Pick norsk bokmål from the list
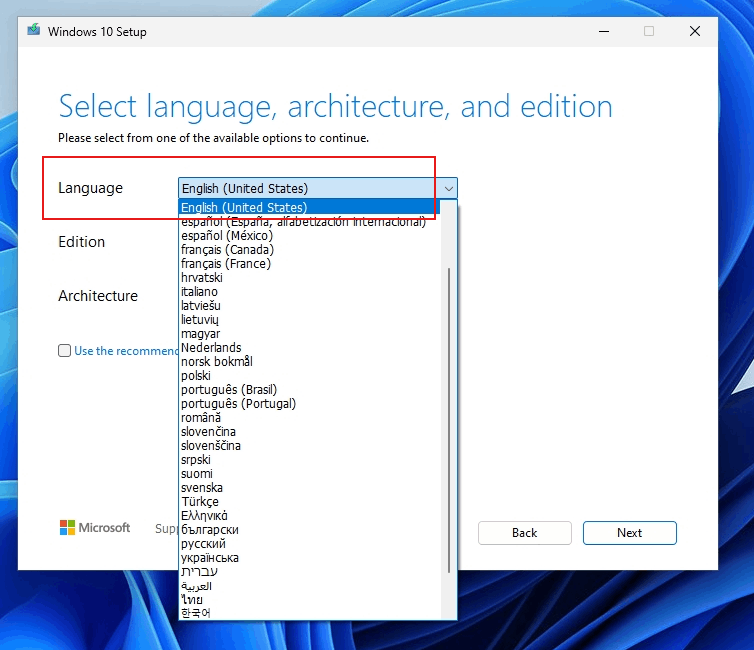This screenshot has height=650, width=754. pos(309,361)
